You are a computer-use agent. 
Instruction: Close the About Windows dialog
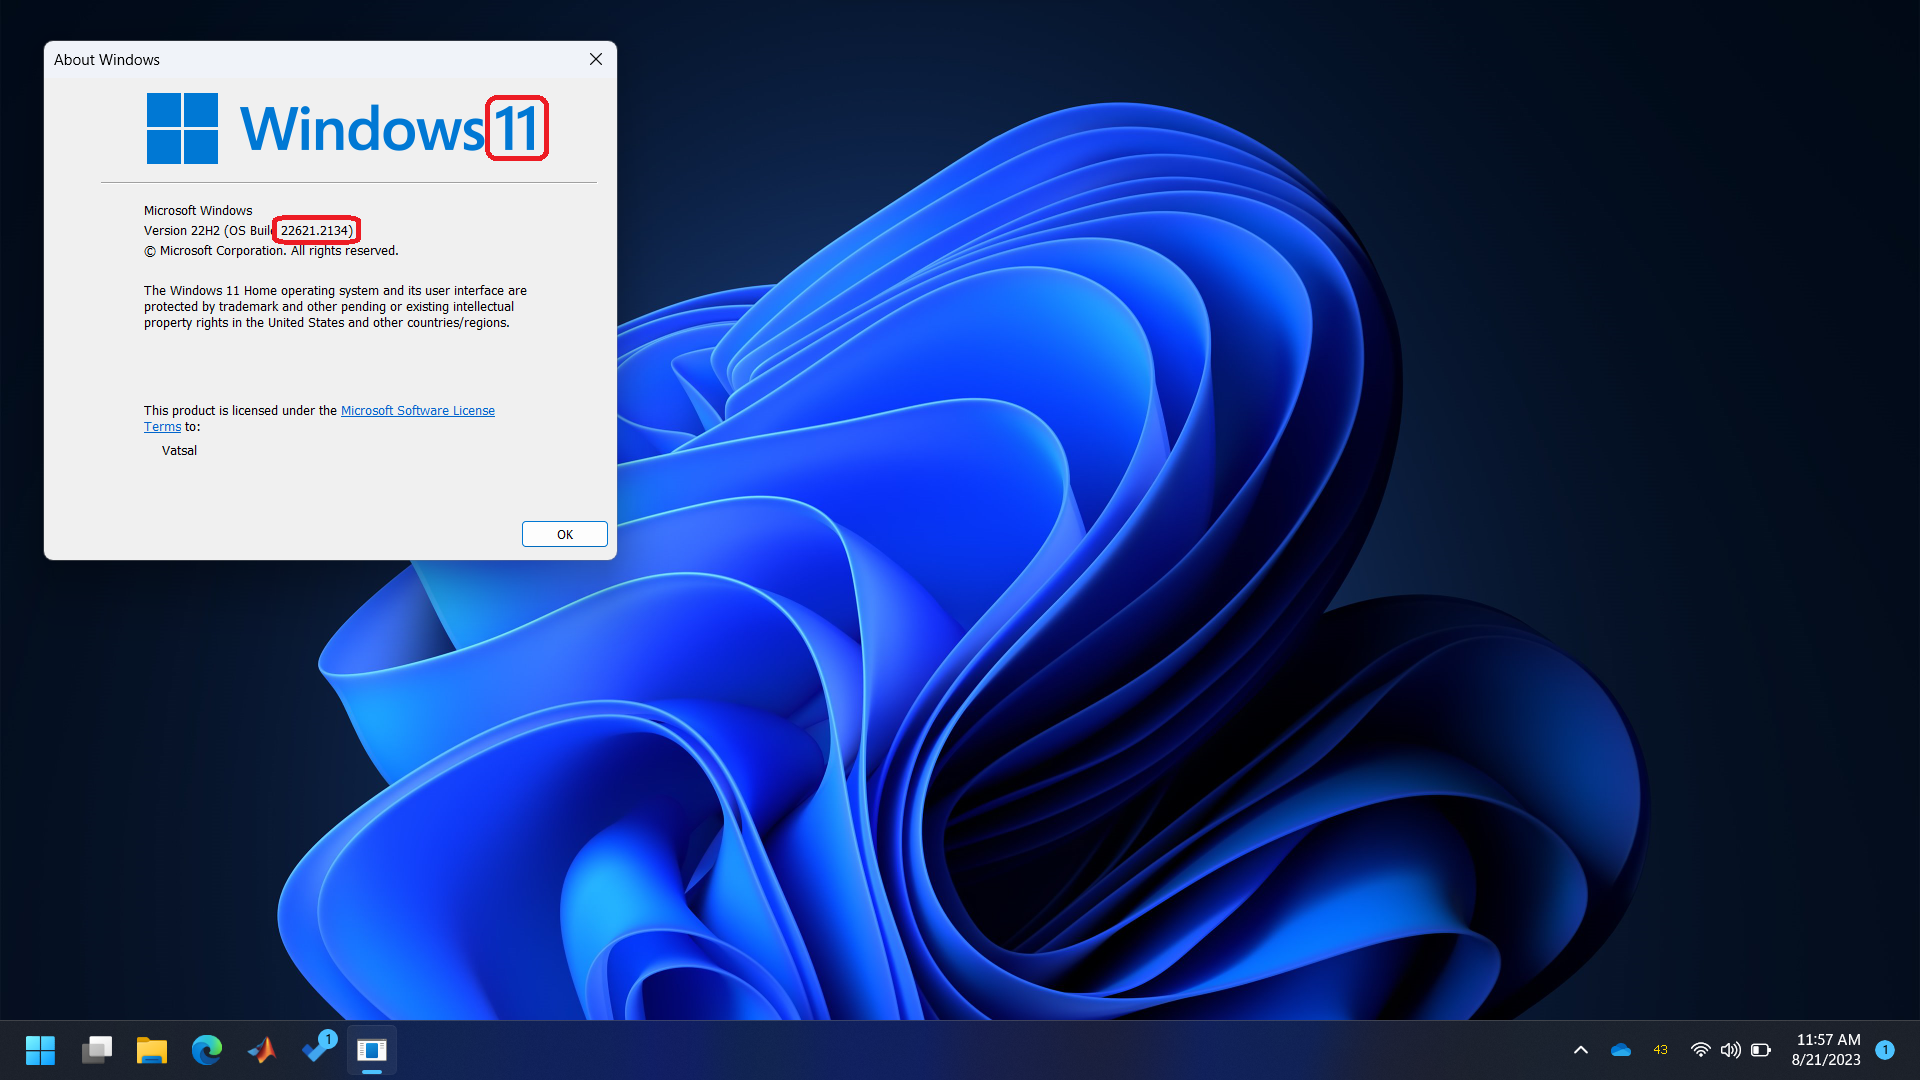tap(596, 59)
